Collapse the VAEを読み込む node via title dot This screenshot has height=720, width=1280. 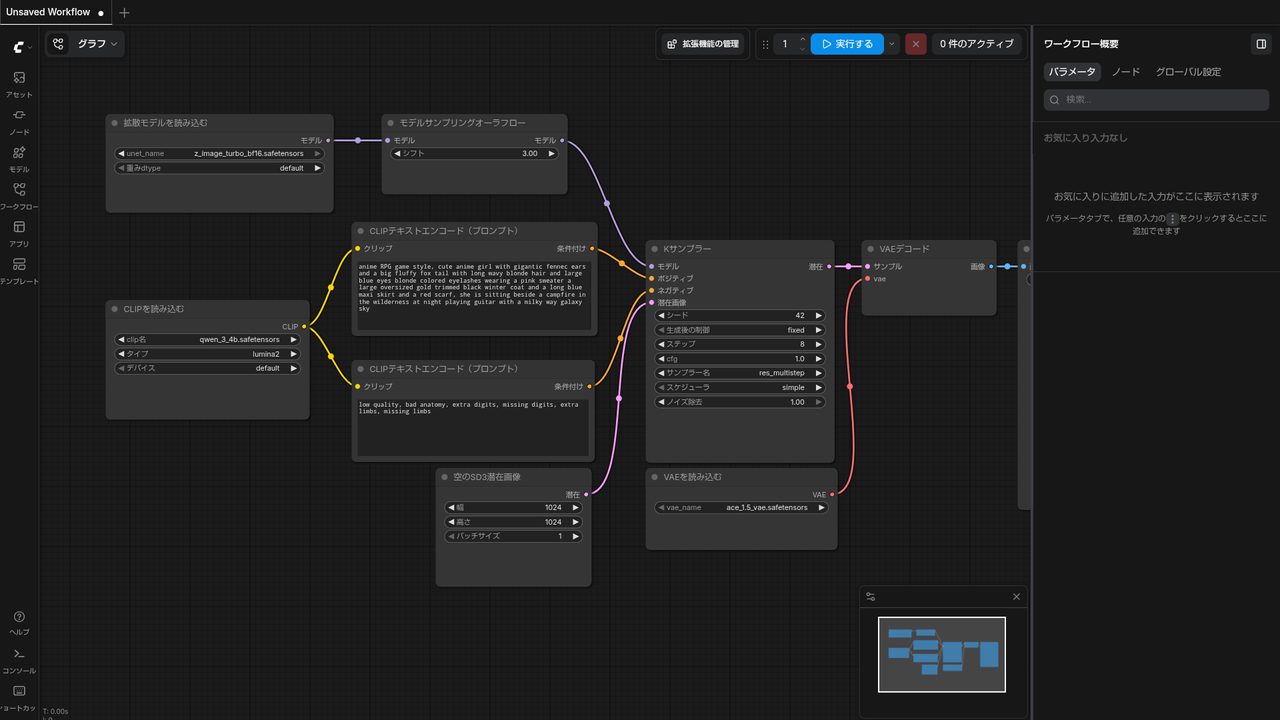[x=655, y=477]
